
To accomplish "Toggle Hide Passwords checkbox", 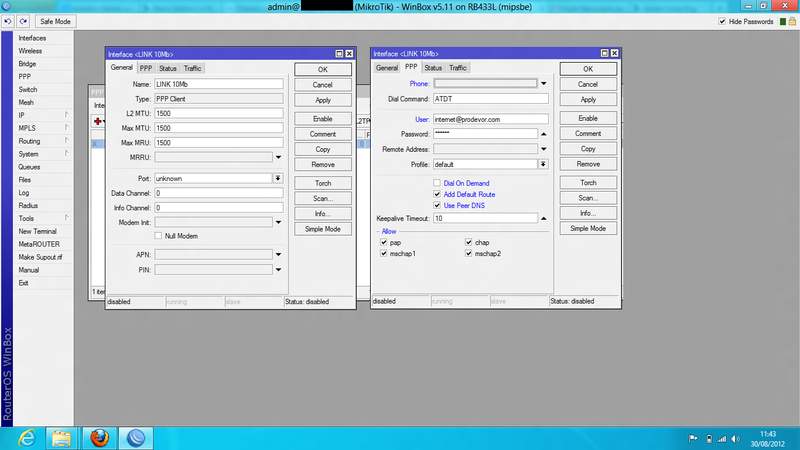I will point(722,21).
